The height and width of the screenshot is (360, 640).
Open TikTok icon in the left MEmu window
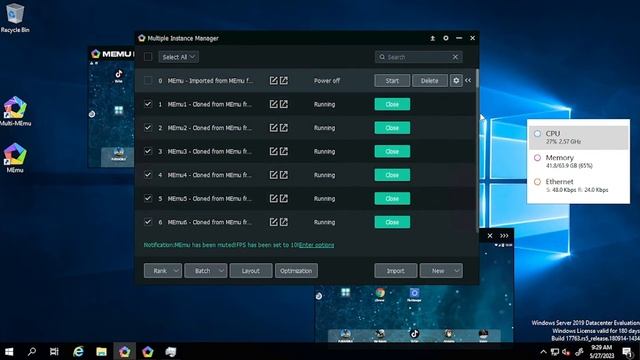118,76
